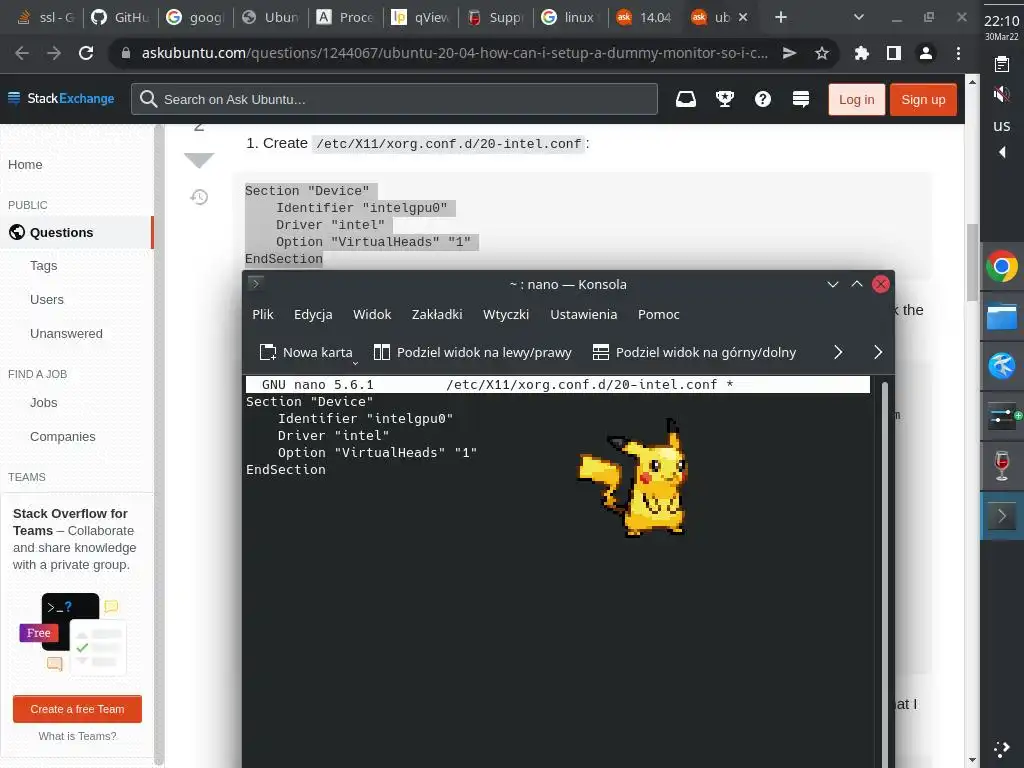Click the system clock 22:10
Viewport: 1024px width, 768px height.
1002,21
